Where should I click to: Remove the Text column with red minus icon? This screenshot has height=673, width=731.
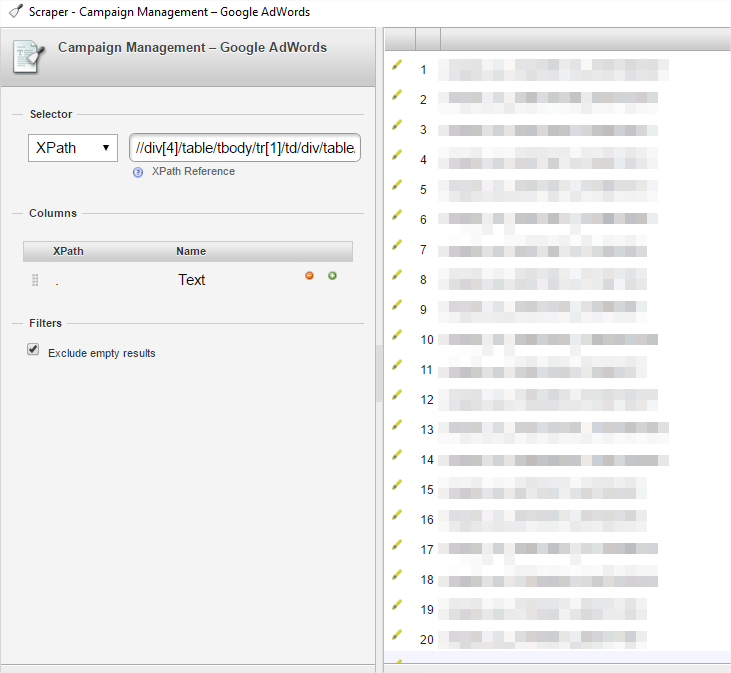(x=310, y=276)
